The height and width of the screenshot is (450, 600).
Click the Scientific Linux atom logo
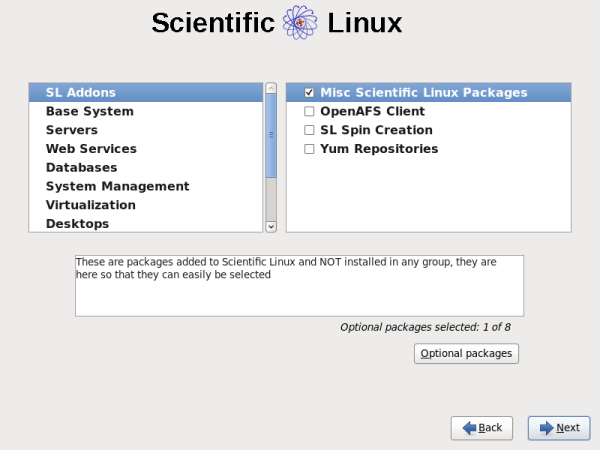pos(300,24)
